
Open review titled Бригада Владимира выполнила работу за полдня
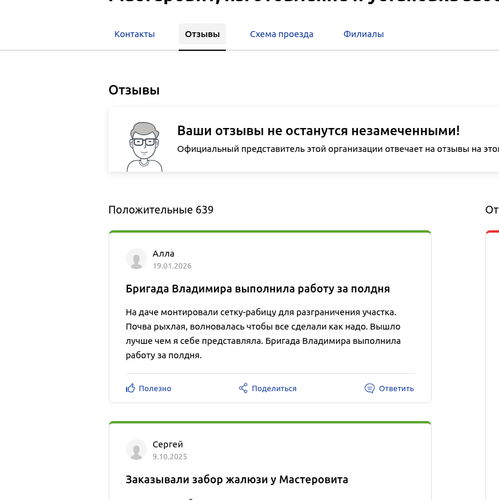click(x=258, y=289)
